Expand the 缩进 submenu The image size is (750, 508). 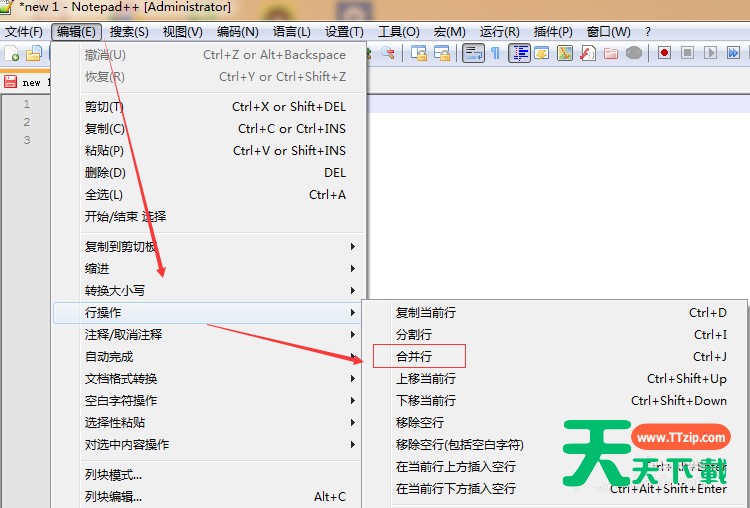[x=209, y=269]
